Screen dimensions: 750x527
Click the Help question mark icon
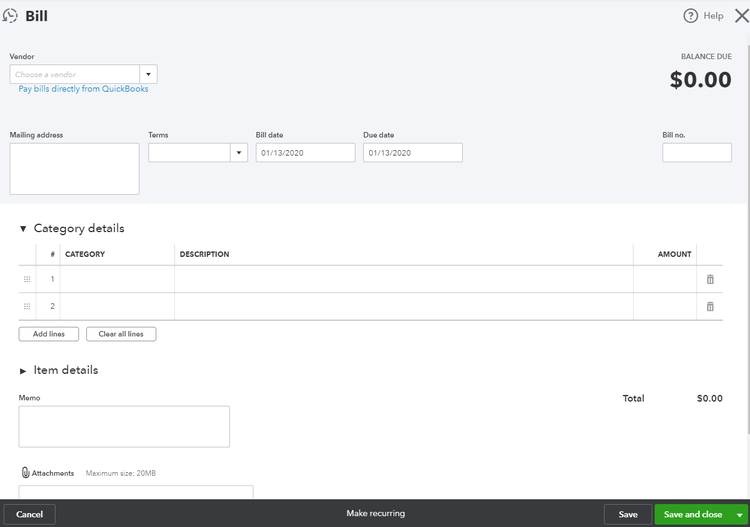[690, 16]
